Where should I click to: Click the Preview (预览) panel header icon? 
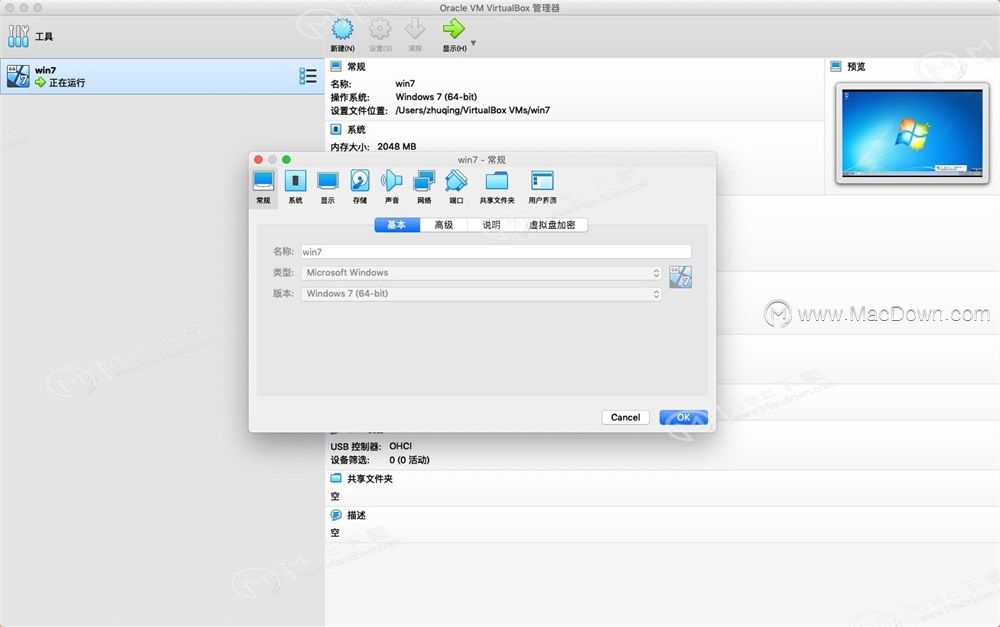pos(836,66)
